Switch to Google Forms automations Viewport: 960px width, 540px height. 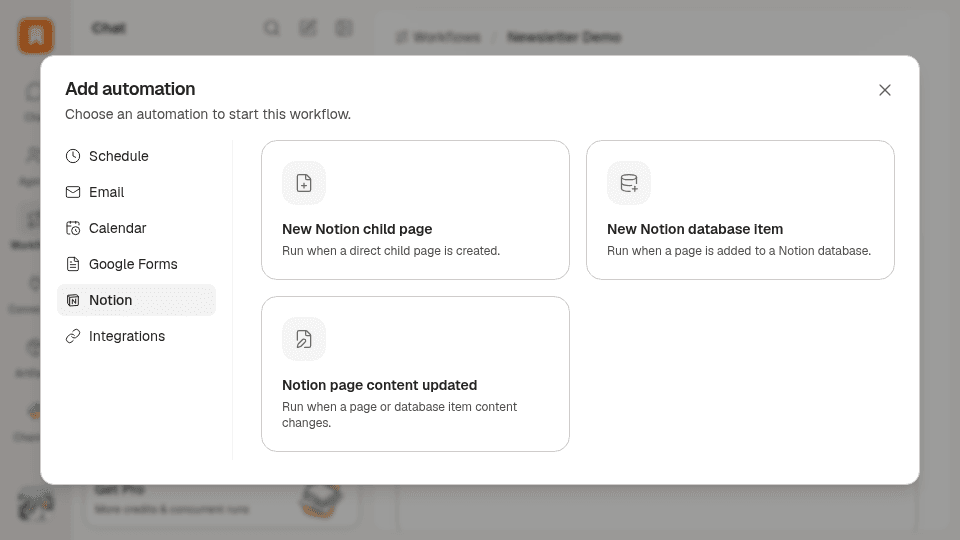click(x=136, y=264)
